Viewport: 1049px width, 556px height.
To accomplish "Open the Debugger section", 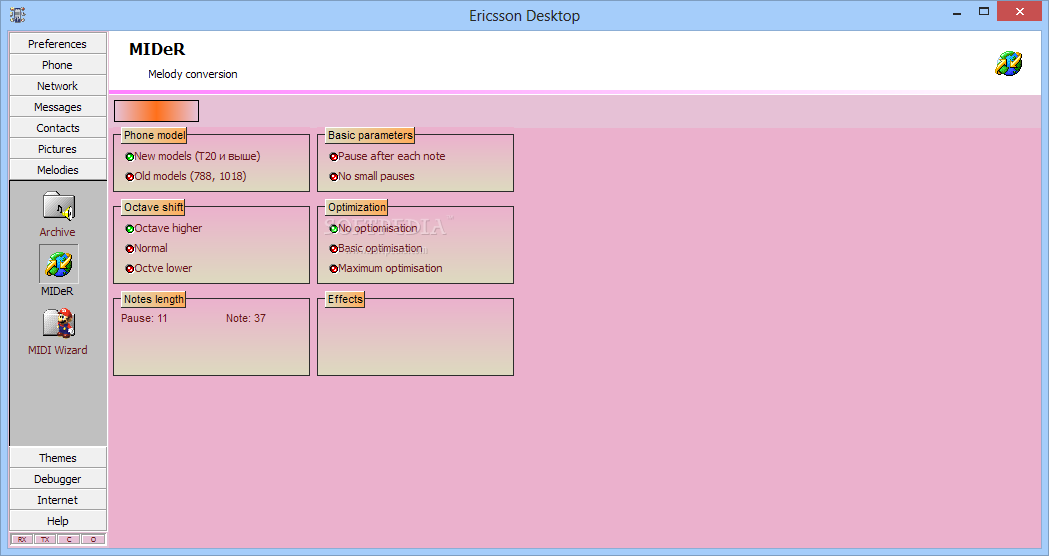I will tap(58, 479).
